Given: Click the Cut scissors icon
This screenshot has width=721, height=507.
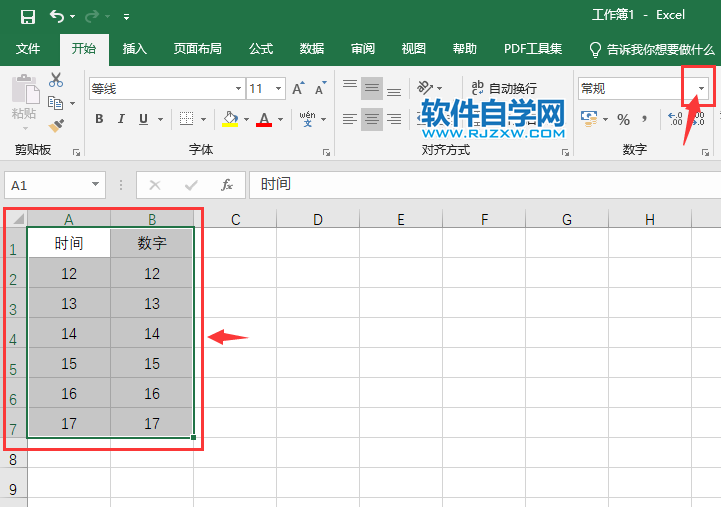Looking at the screenshot, I should pyautogui.click(x=56, y=80).
